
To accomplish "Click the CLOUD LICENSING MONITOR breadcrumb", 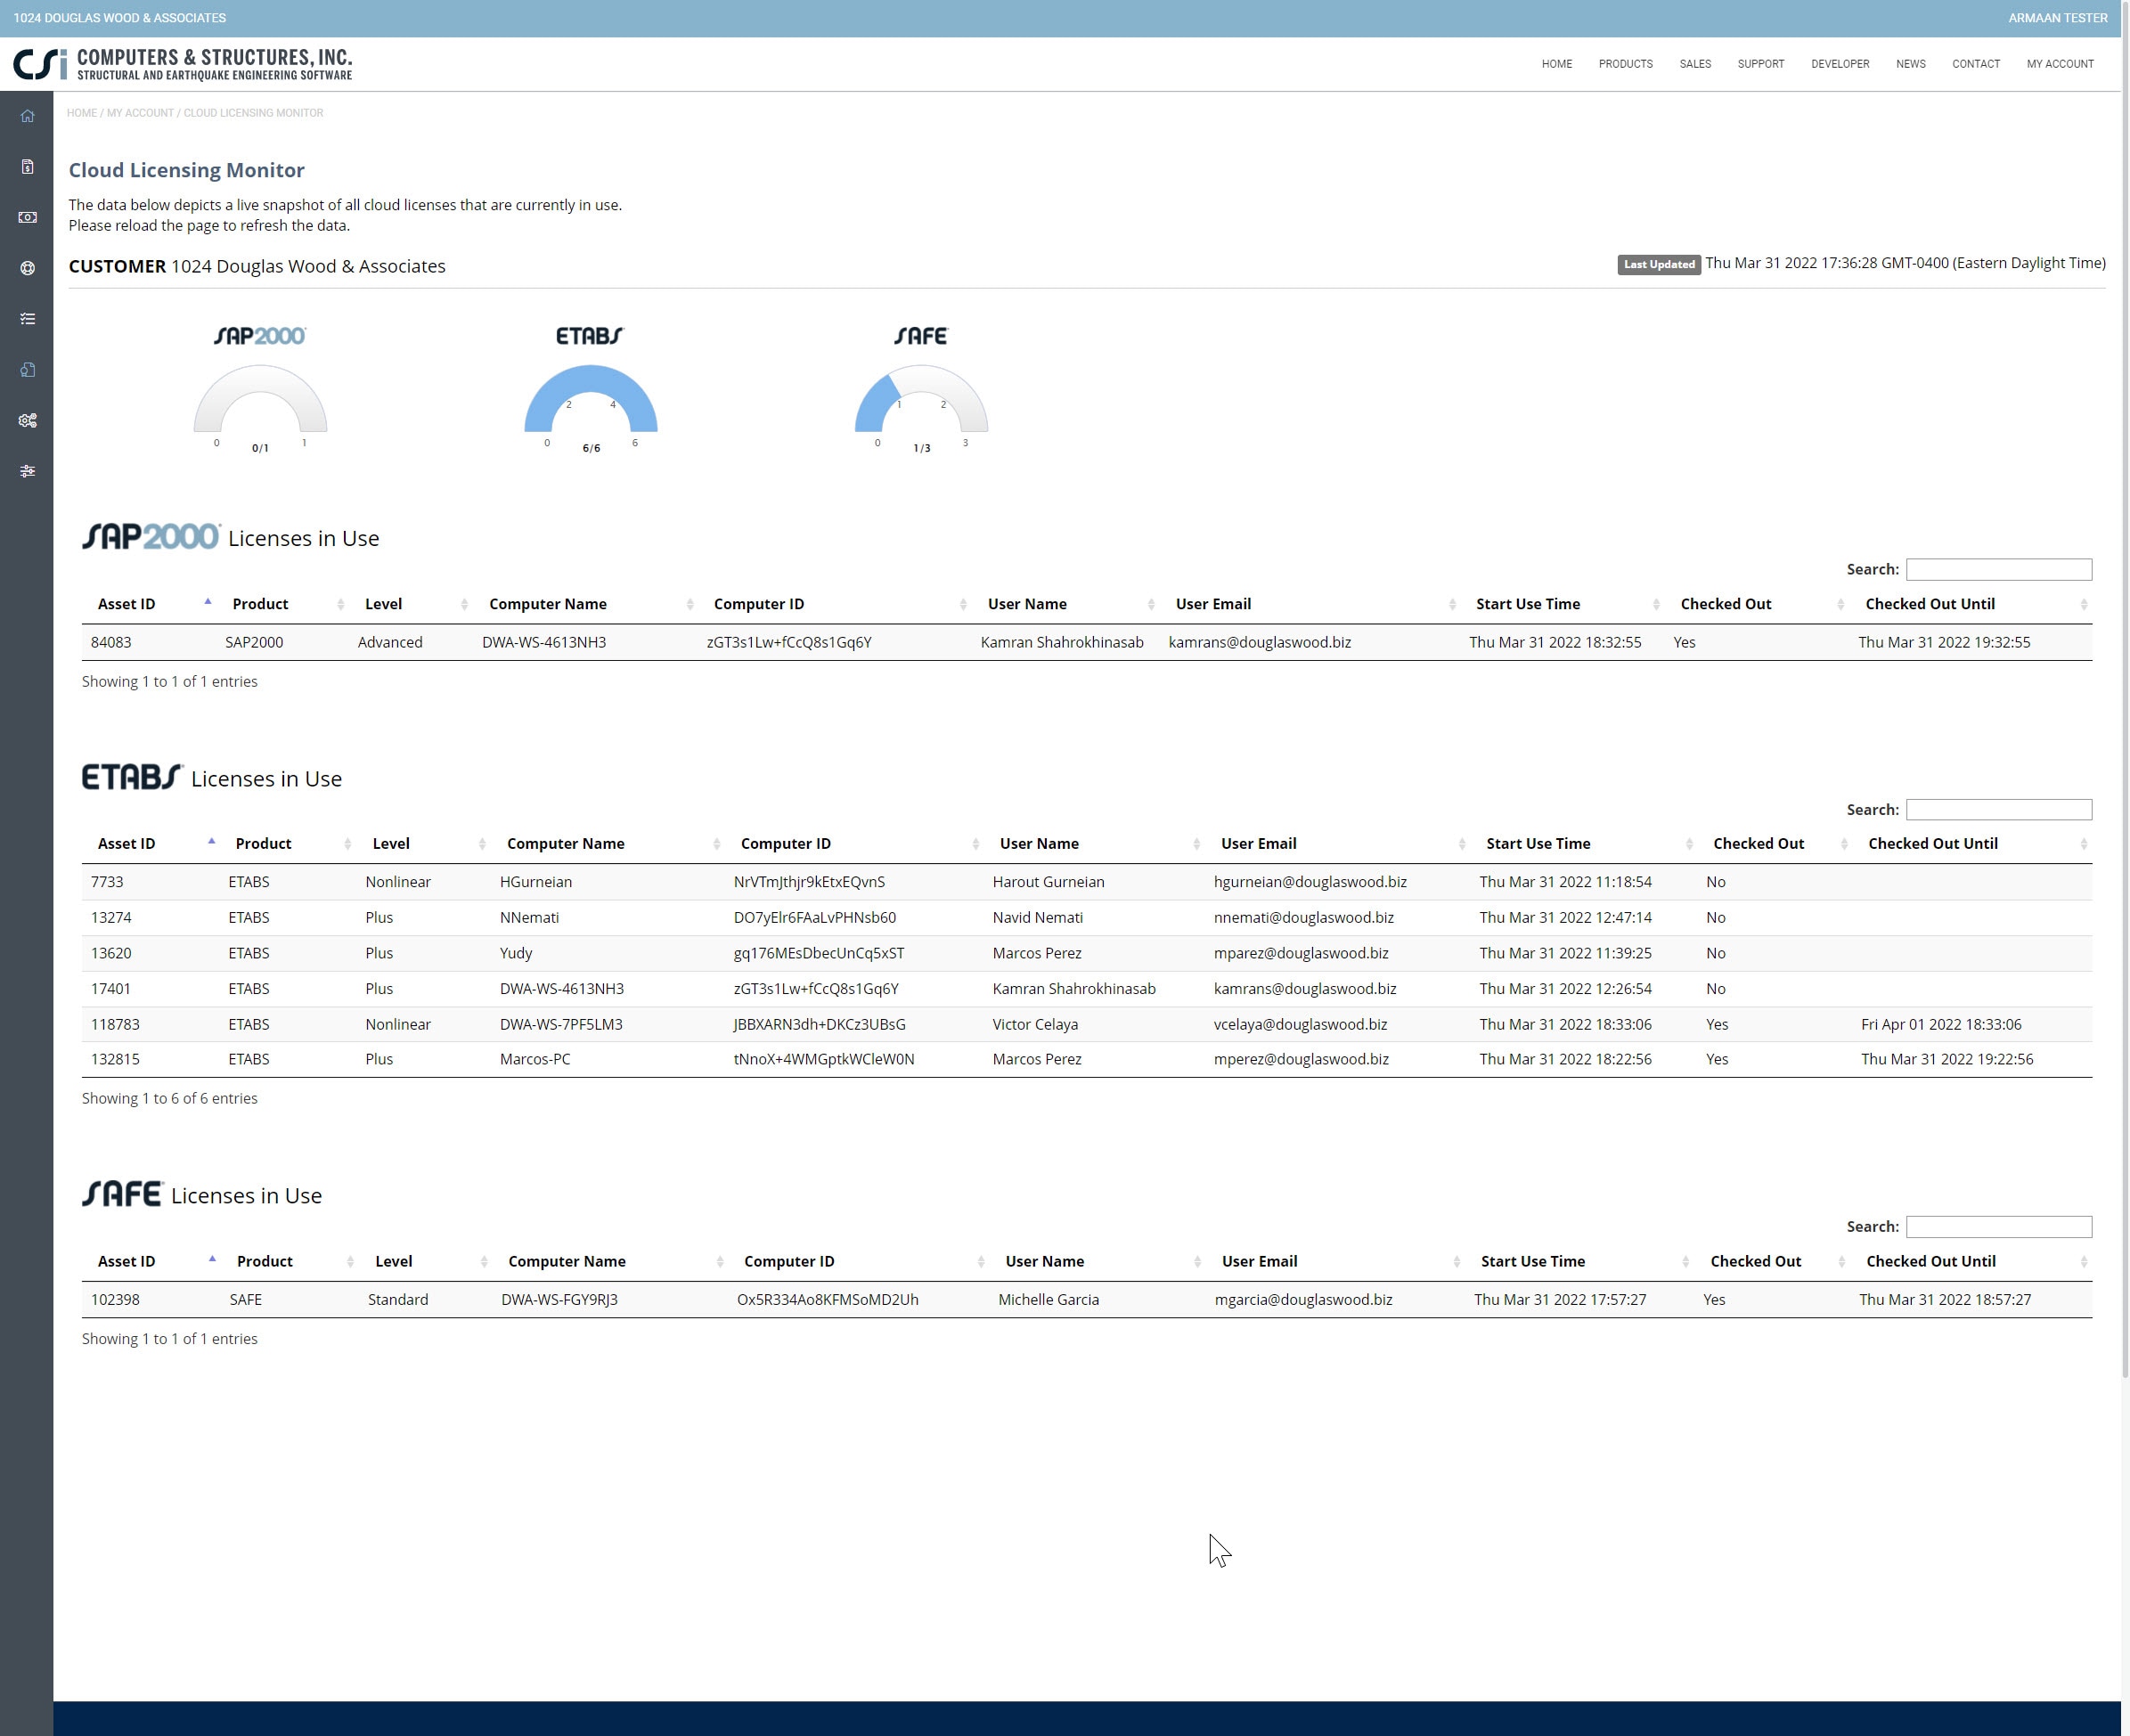I will [x=253, y=113].
